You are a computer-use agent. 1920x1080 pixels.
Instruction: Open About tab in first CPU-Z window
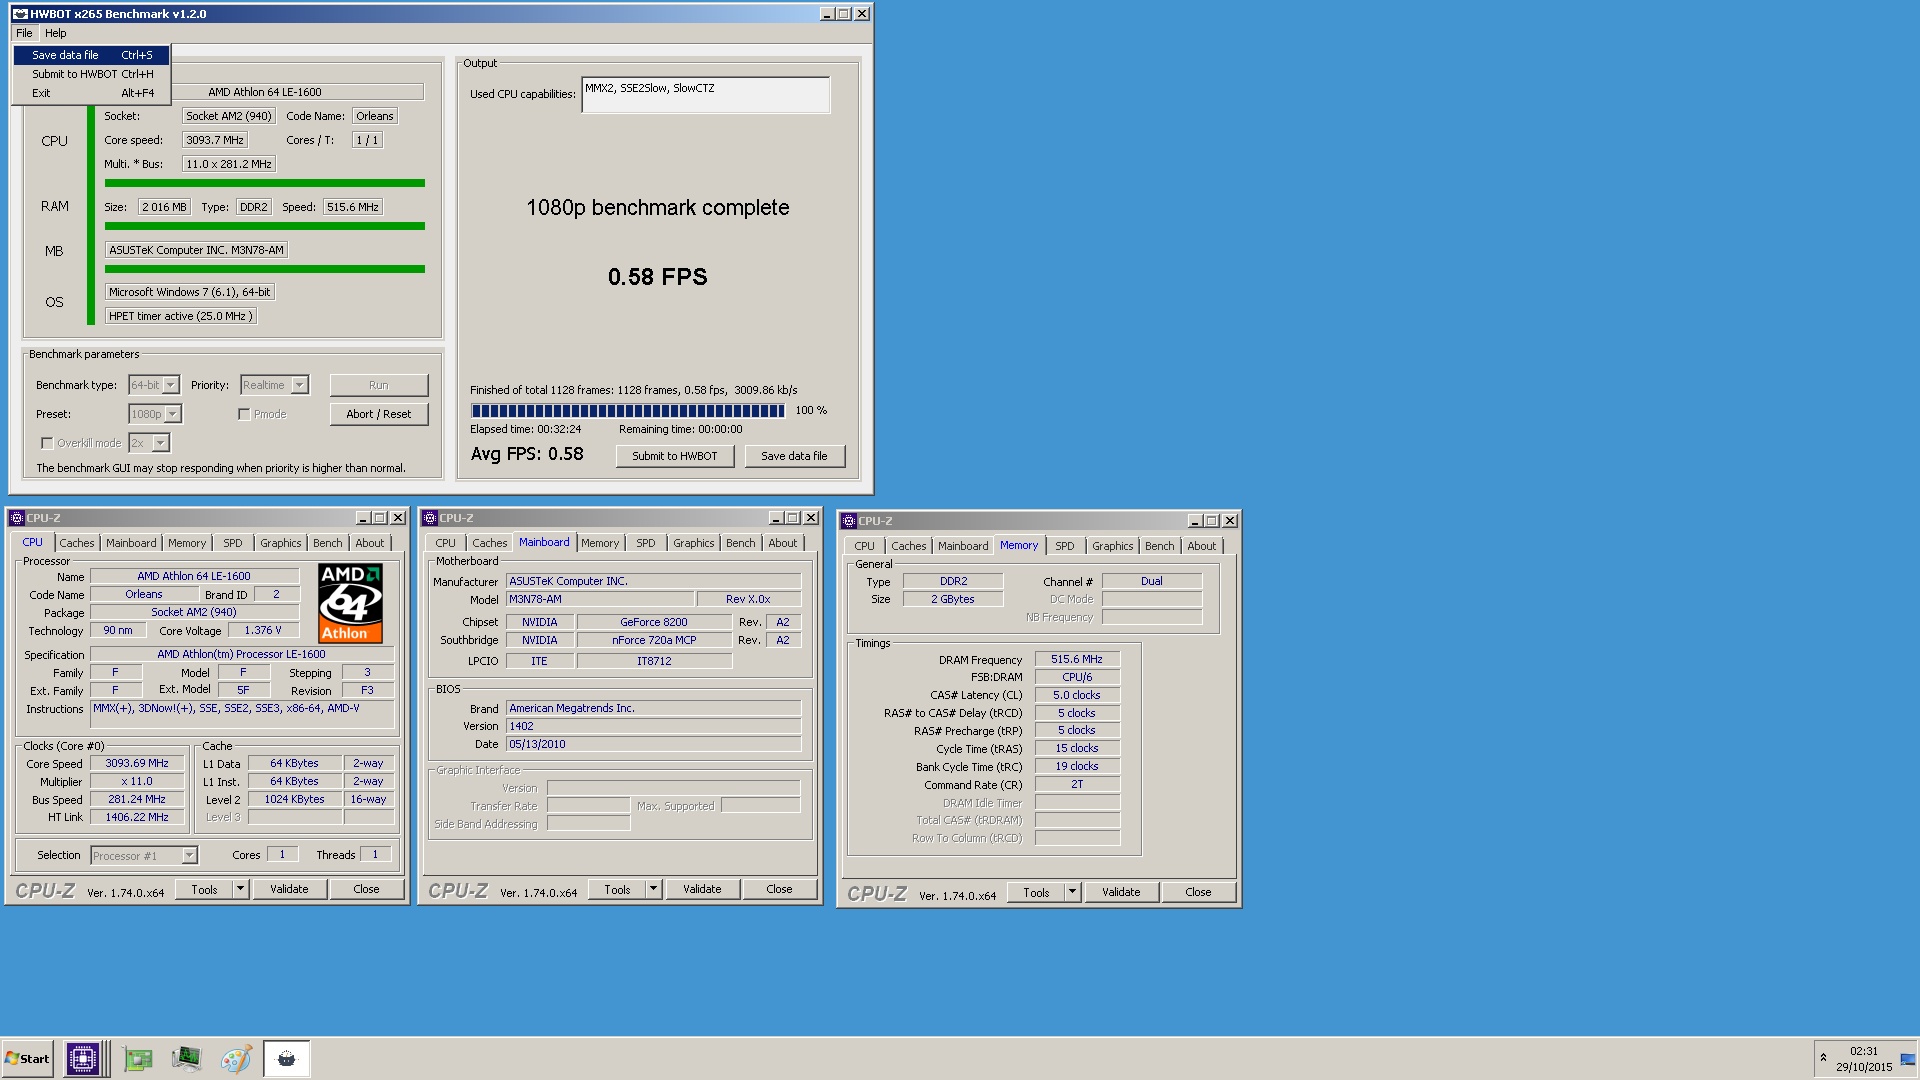(370, 543)
